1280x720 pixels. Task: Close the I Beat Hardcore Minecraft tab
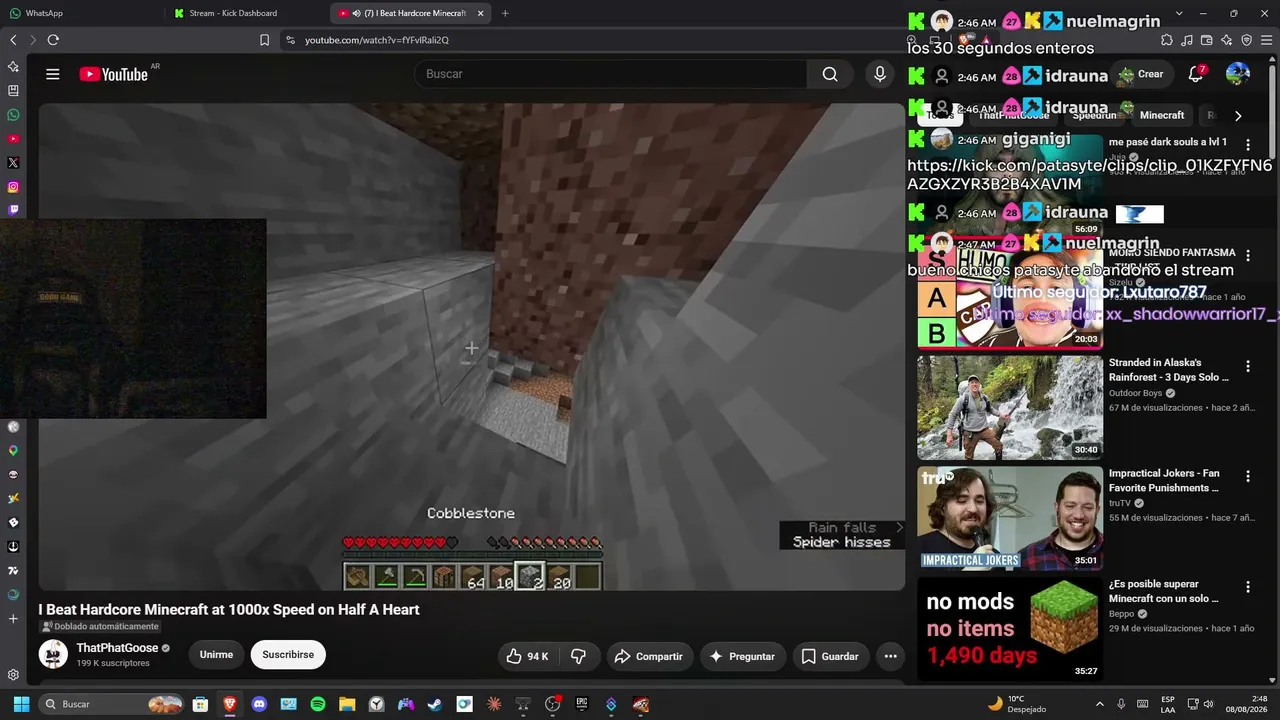pos(481,13)
